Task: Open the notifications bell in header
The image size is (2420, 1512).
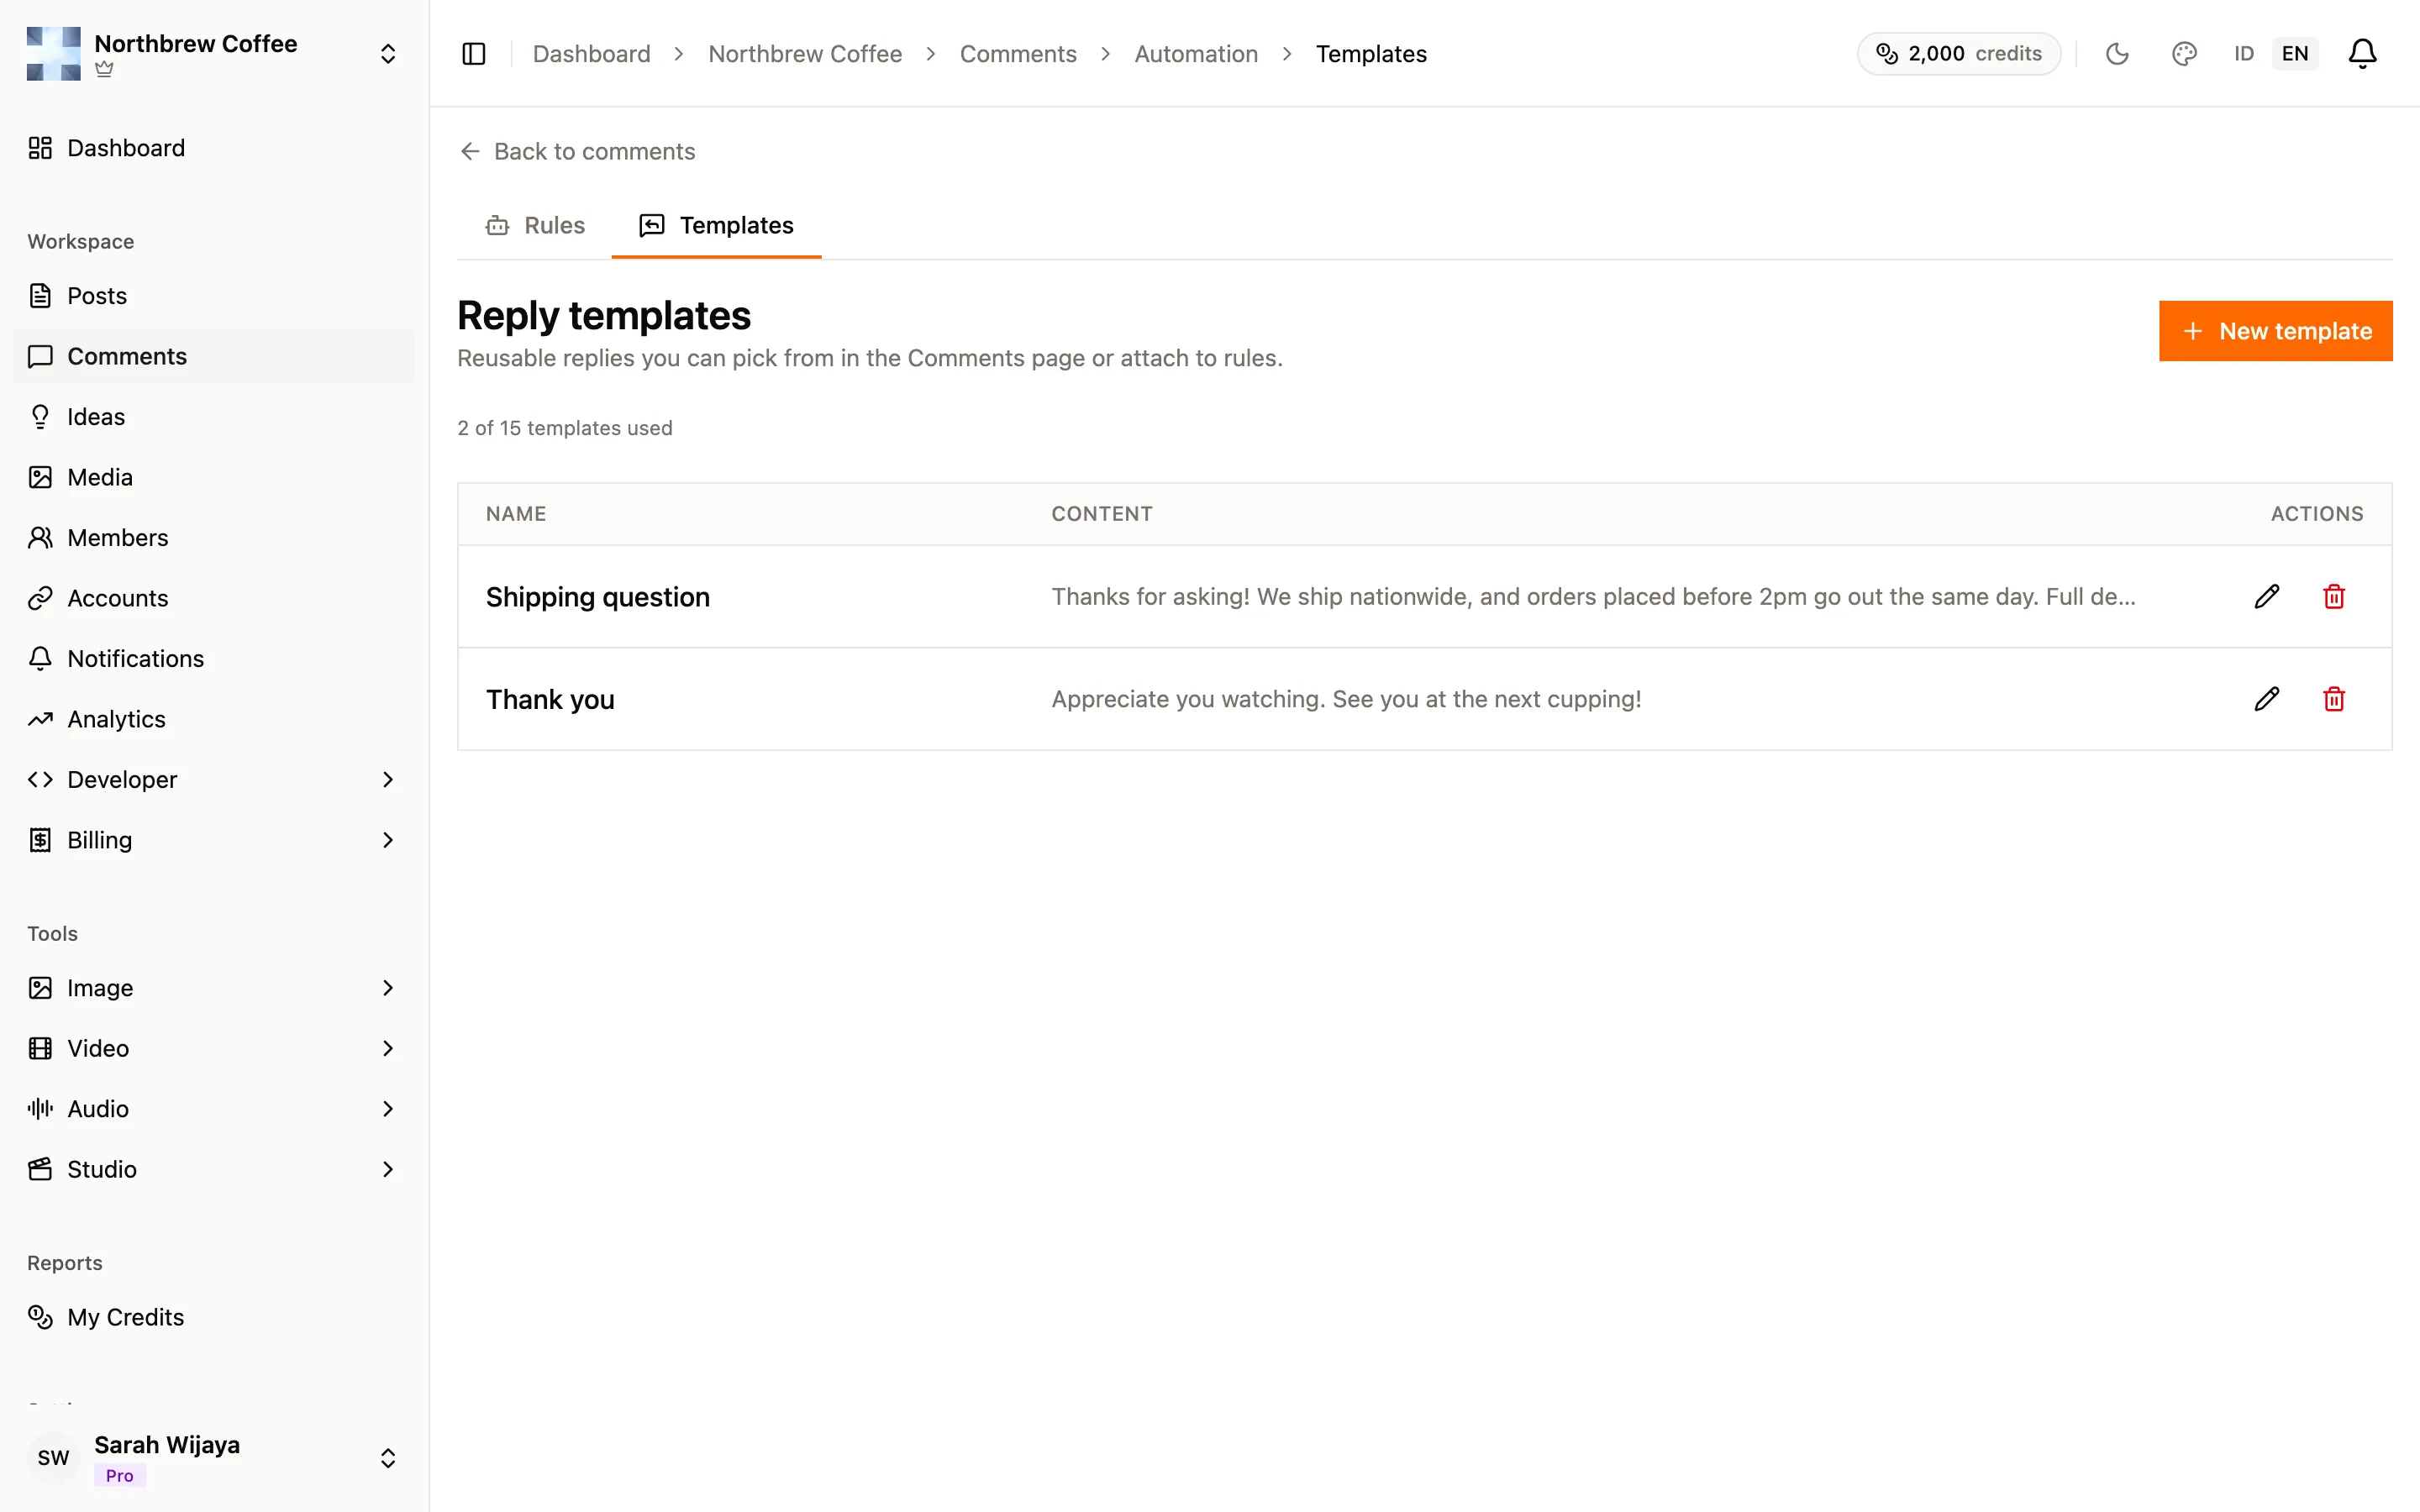Action: [2362, 54]
